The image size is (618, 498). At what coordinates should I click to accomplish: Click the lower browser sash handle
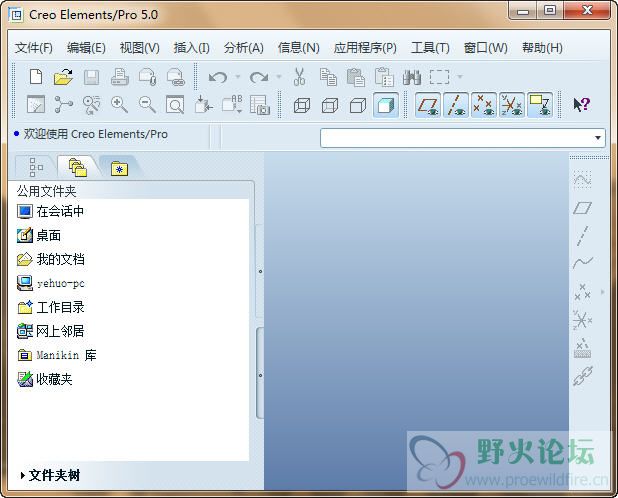[260, 375]
